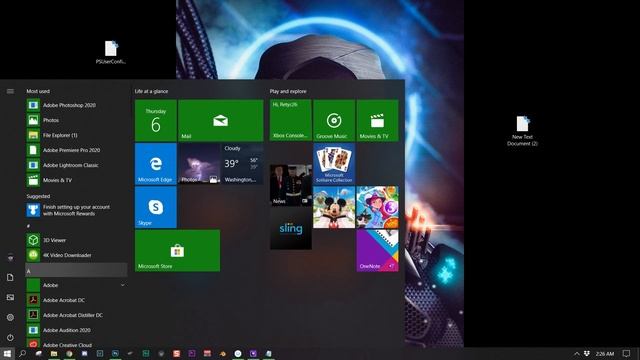
Task: Open Adobe Creative Cloud
Action: tap(76, 344)
